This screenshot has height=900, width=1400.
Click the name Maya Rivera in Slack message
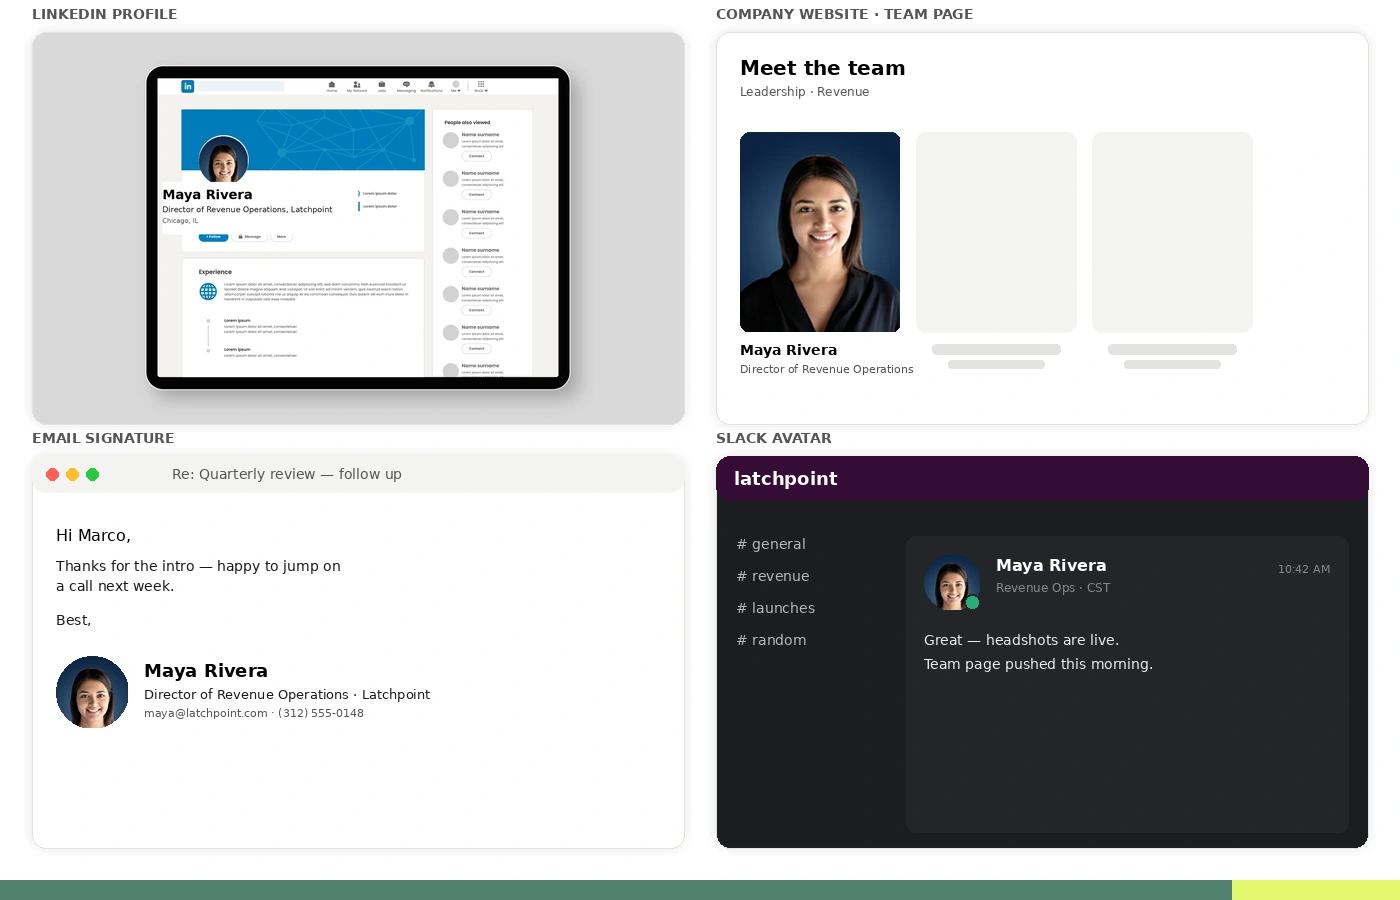click(x=1051, y=565)
